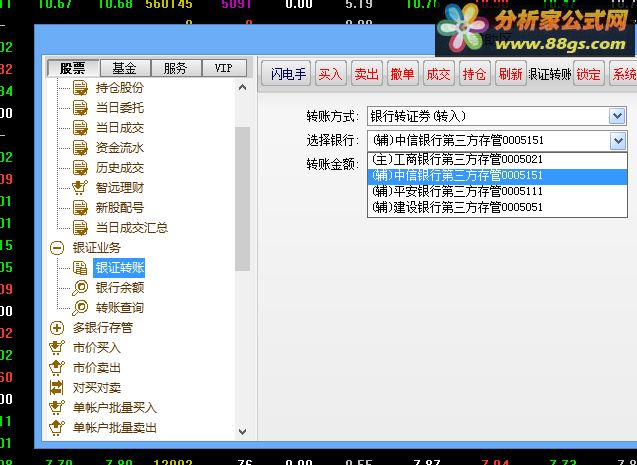This screenshot has height=465, width=637.
Task: Switch to the 股票 tab
Action: [73, 68]
